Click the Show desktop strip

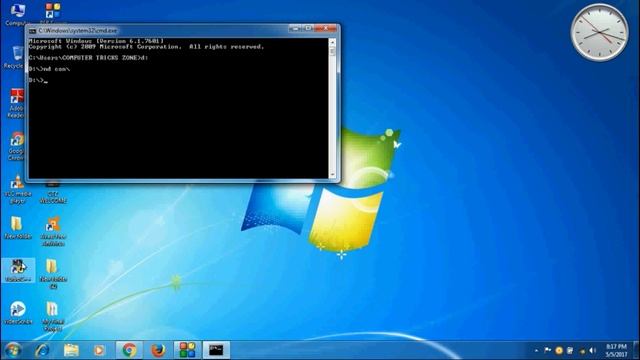(637, 350)
